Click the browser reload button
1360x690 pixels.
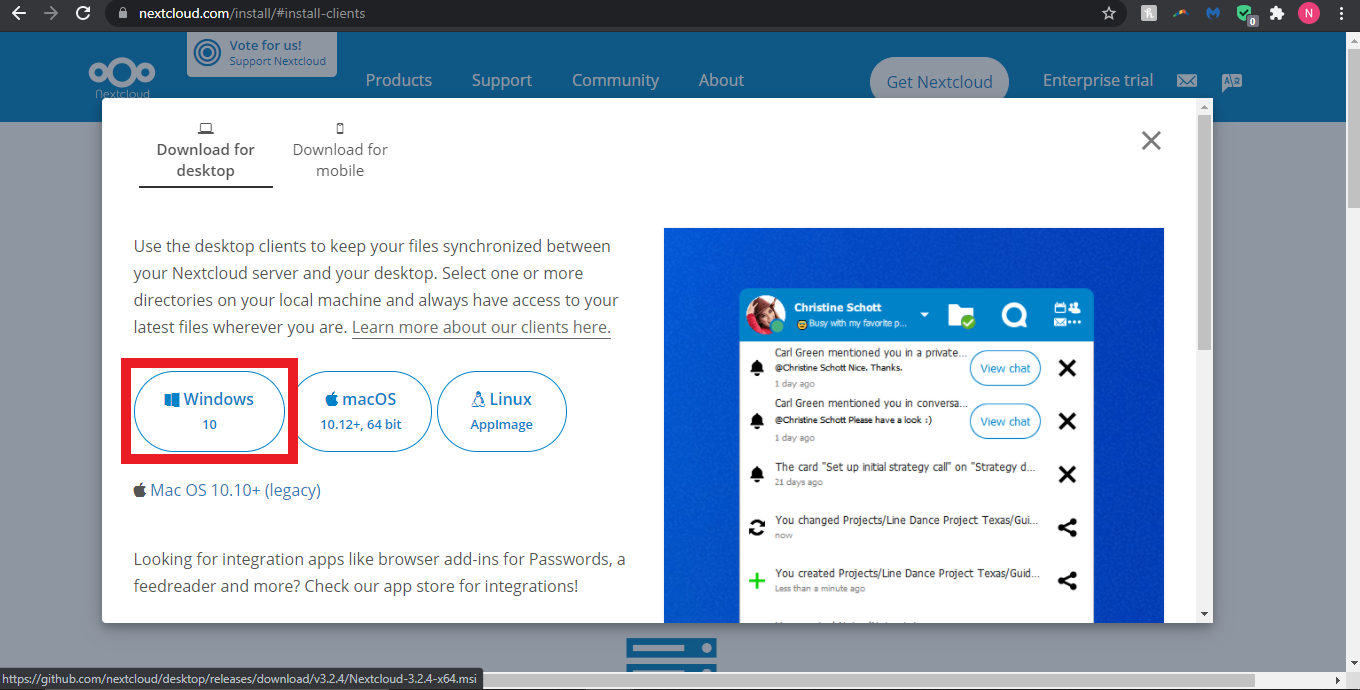coord(83,14)
